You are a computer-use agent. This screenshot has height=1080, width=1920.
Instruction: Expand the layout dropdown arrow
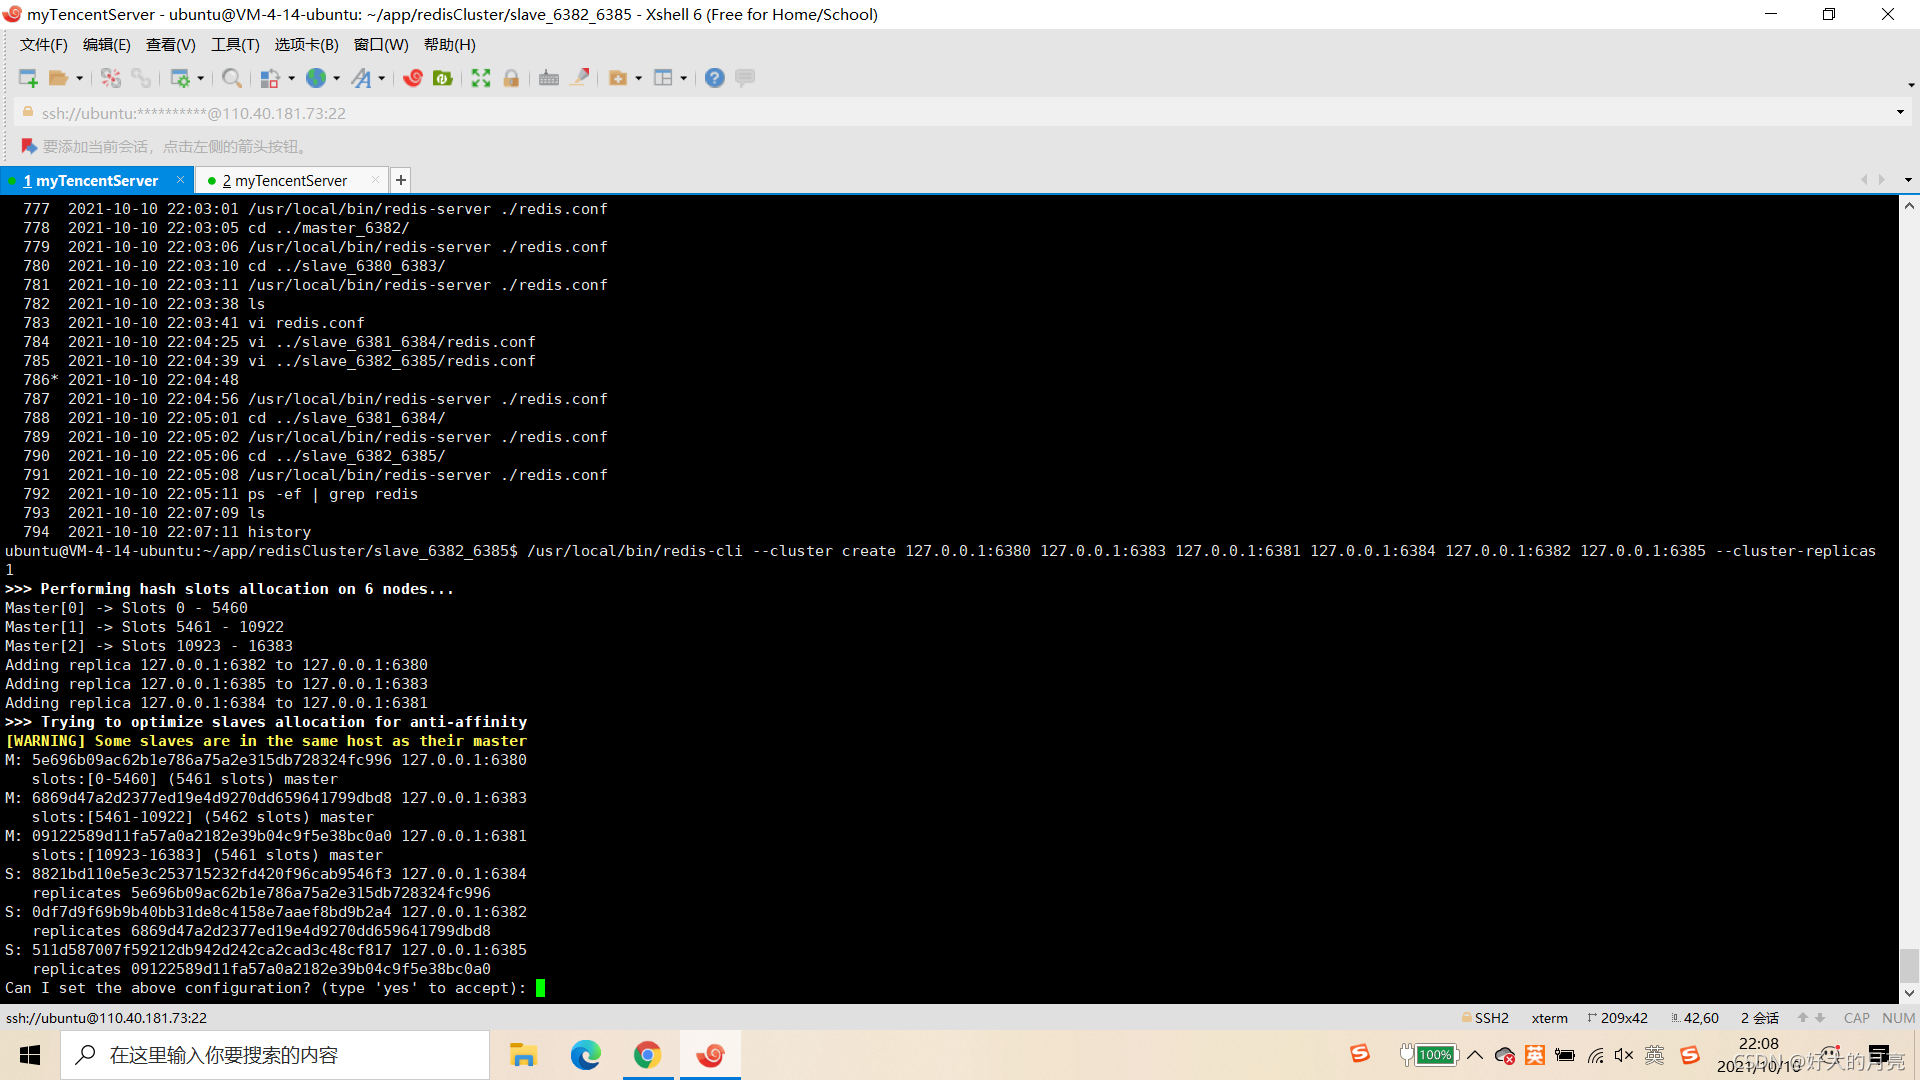click(x=684, y=78)
